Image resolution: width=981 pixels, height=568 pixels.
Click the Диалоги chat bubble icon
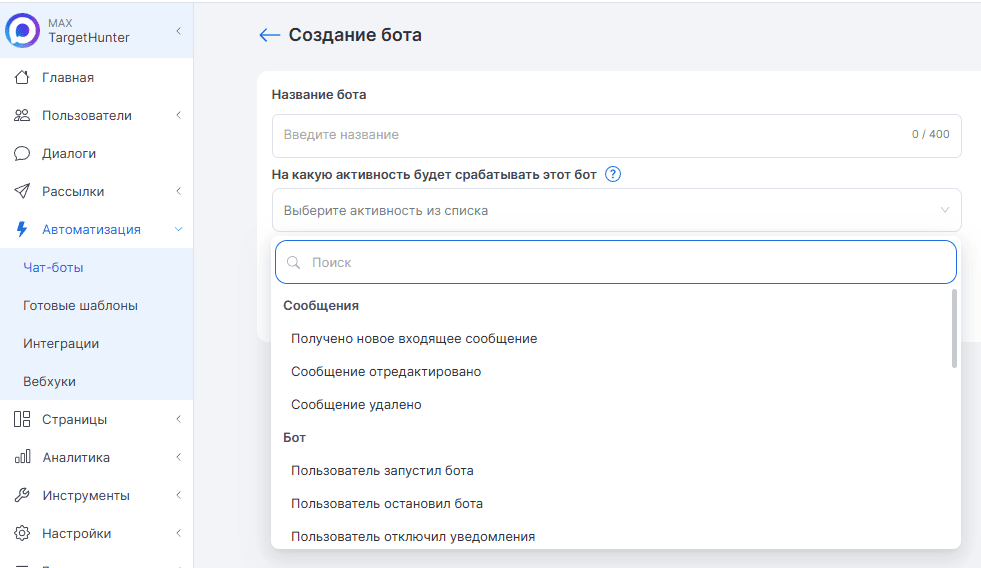click(22, 153)
